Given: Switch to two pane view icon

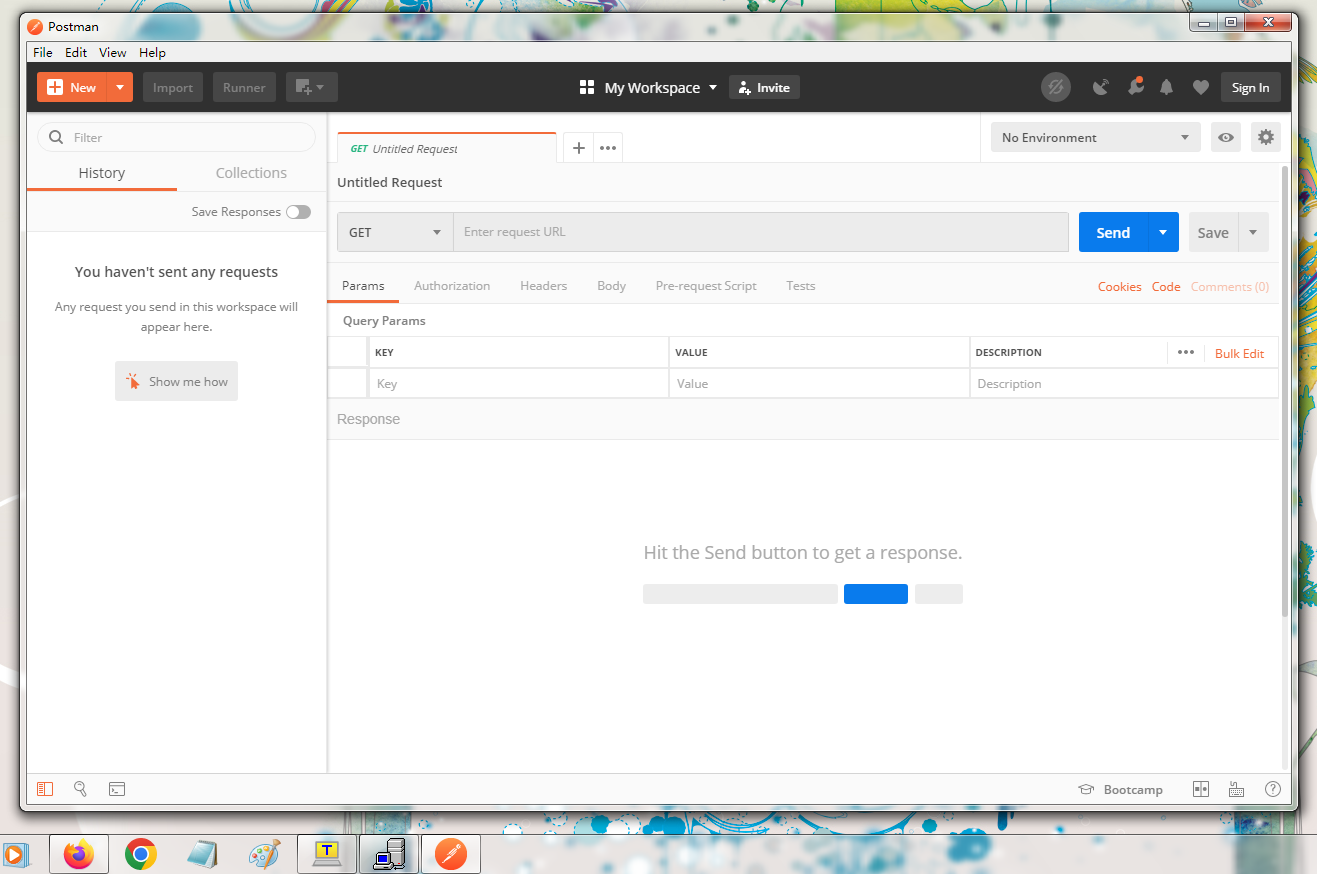Looking at the screenshot, I should point(1201,789).
